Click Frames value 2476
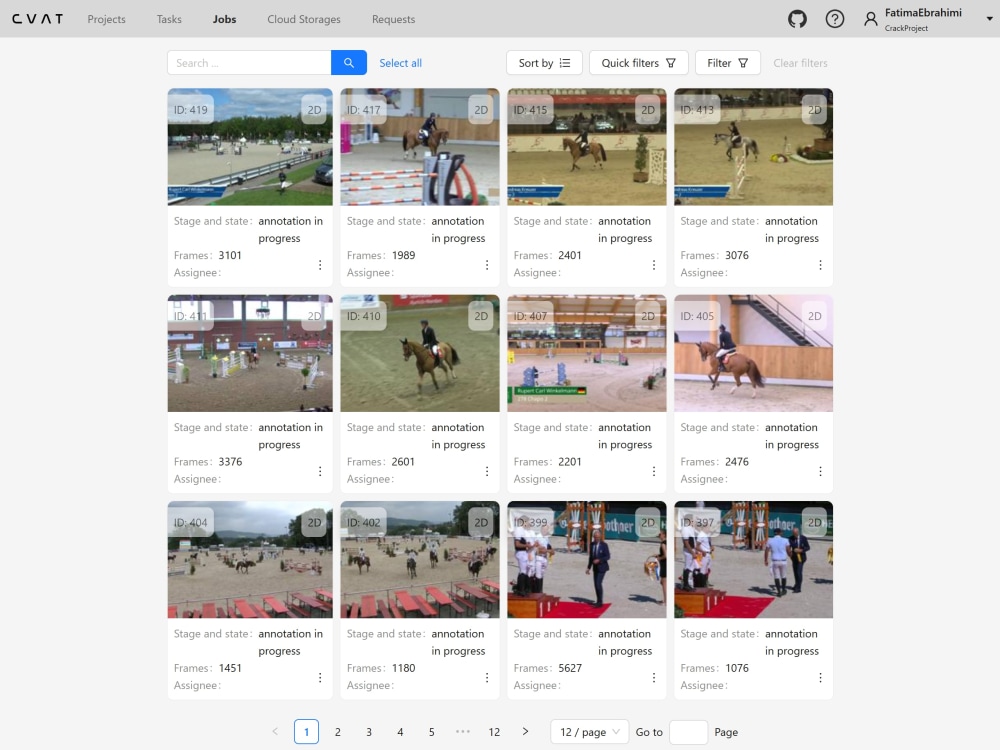Screen dimensions: 1000x750 point(737,462)
